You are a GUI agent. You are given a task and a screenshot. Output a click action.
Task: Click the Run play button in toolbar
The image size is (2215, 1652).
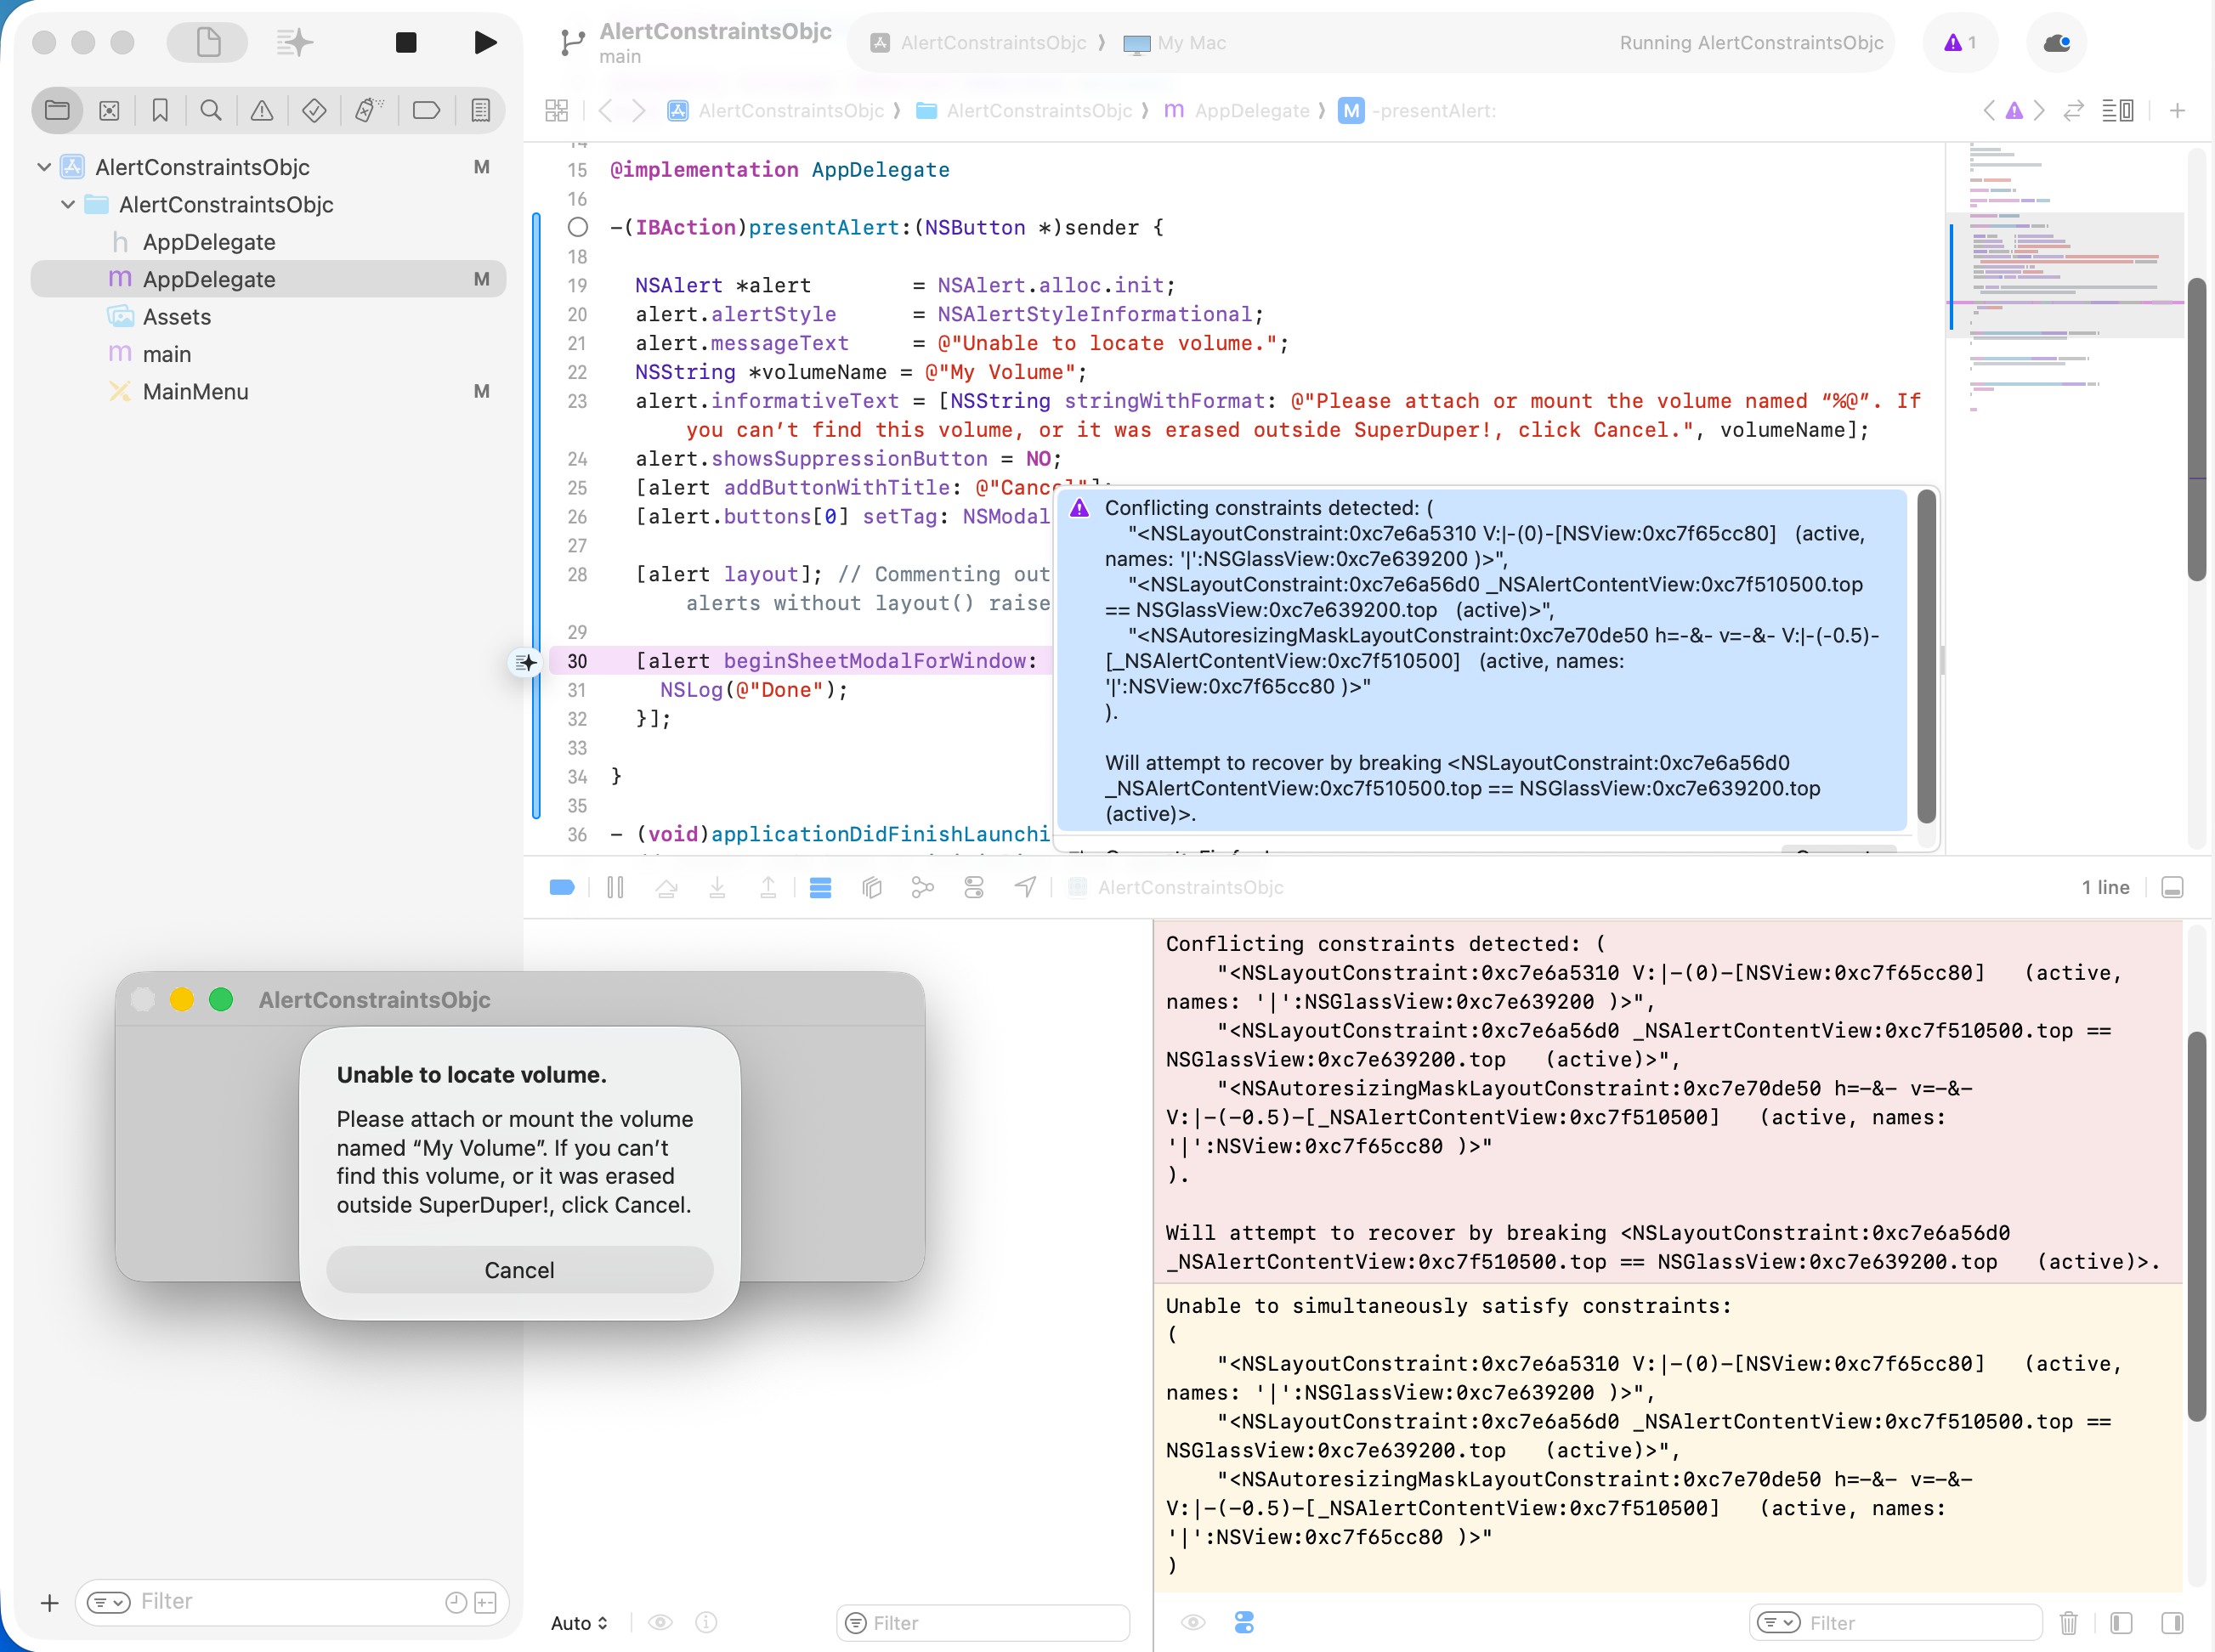point(485,42)
